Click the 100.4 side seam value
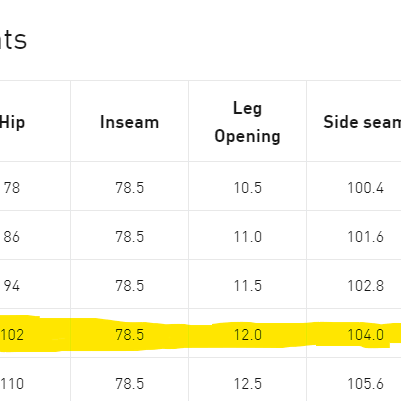Screen dimensions: 401x401 [x=365, y=188]
